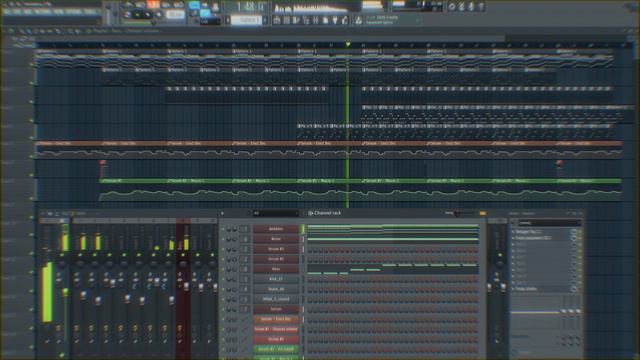Toggle the first step of the Kick_12 row

[309, 280]
